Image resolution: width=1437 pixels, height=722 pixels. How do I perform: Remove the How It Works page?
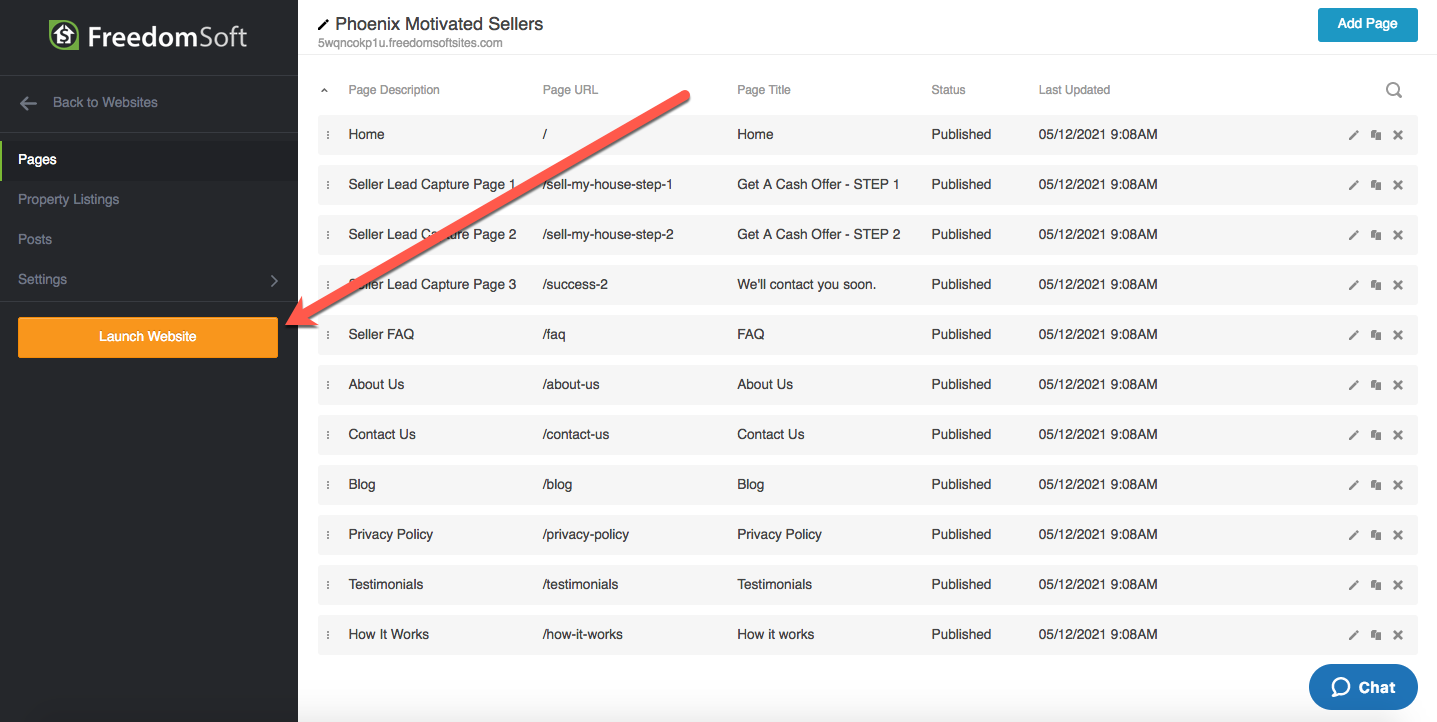tap(1398, 635)
